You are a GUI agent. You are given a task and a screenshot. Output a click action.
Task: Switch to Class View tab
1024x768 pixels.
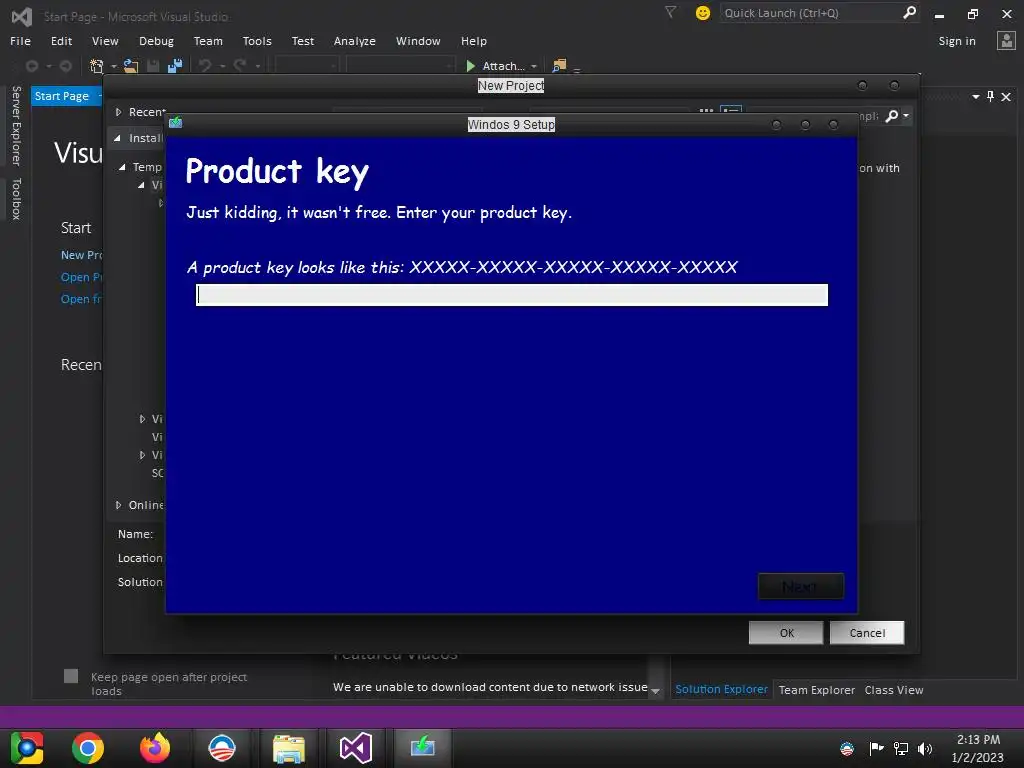(x=893, y=690)
